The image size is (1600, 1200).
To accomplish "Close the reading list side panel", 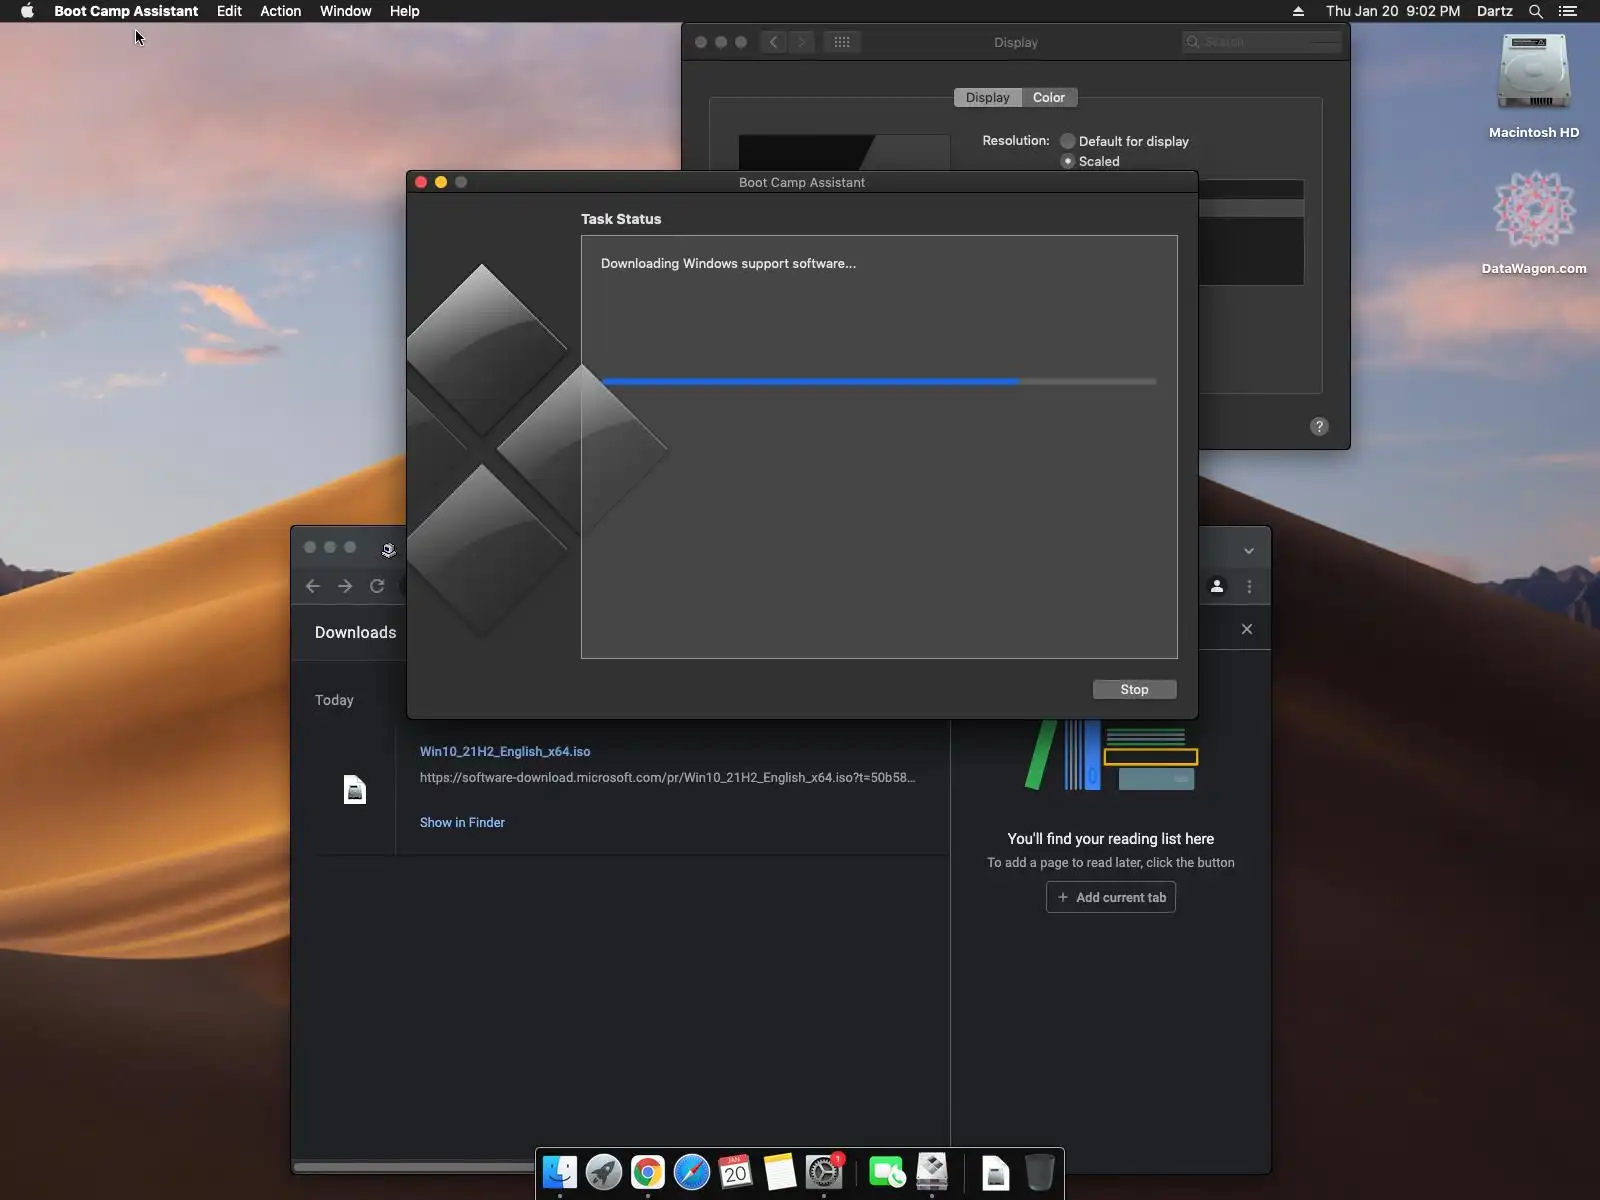I will click(1247, 629).
